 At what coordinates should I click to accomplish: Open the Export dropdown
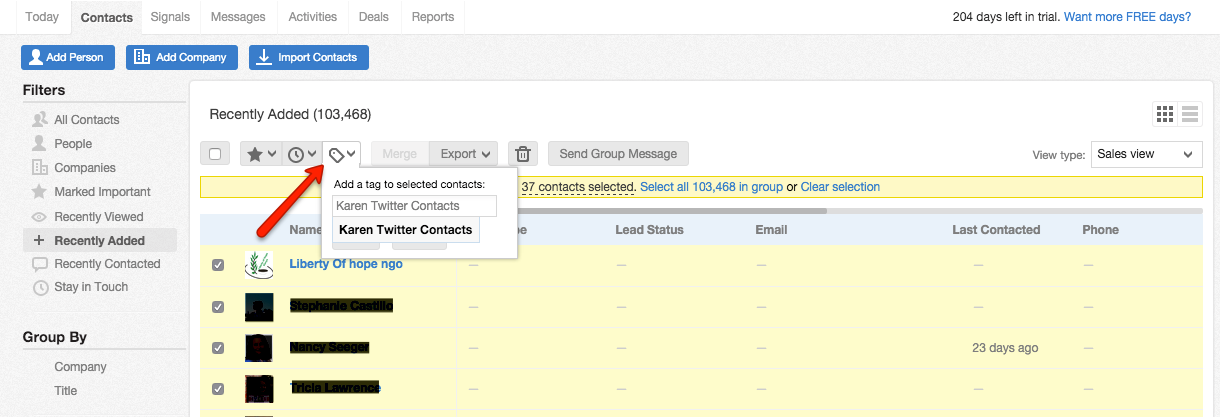click(466, 154)
